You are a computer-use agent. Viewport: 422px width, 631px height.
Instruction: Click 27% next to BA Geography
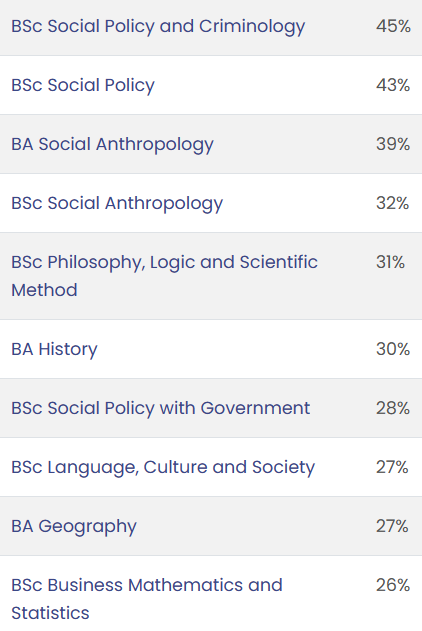pyautogui.click(x=392, y=526)
